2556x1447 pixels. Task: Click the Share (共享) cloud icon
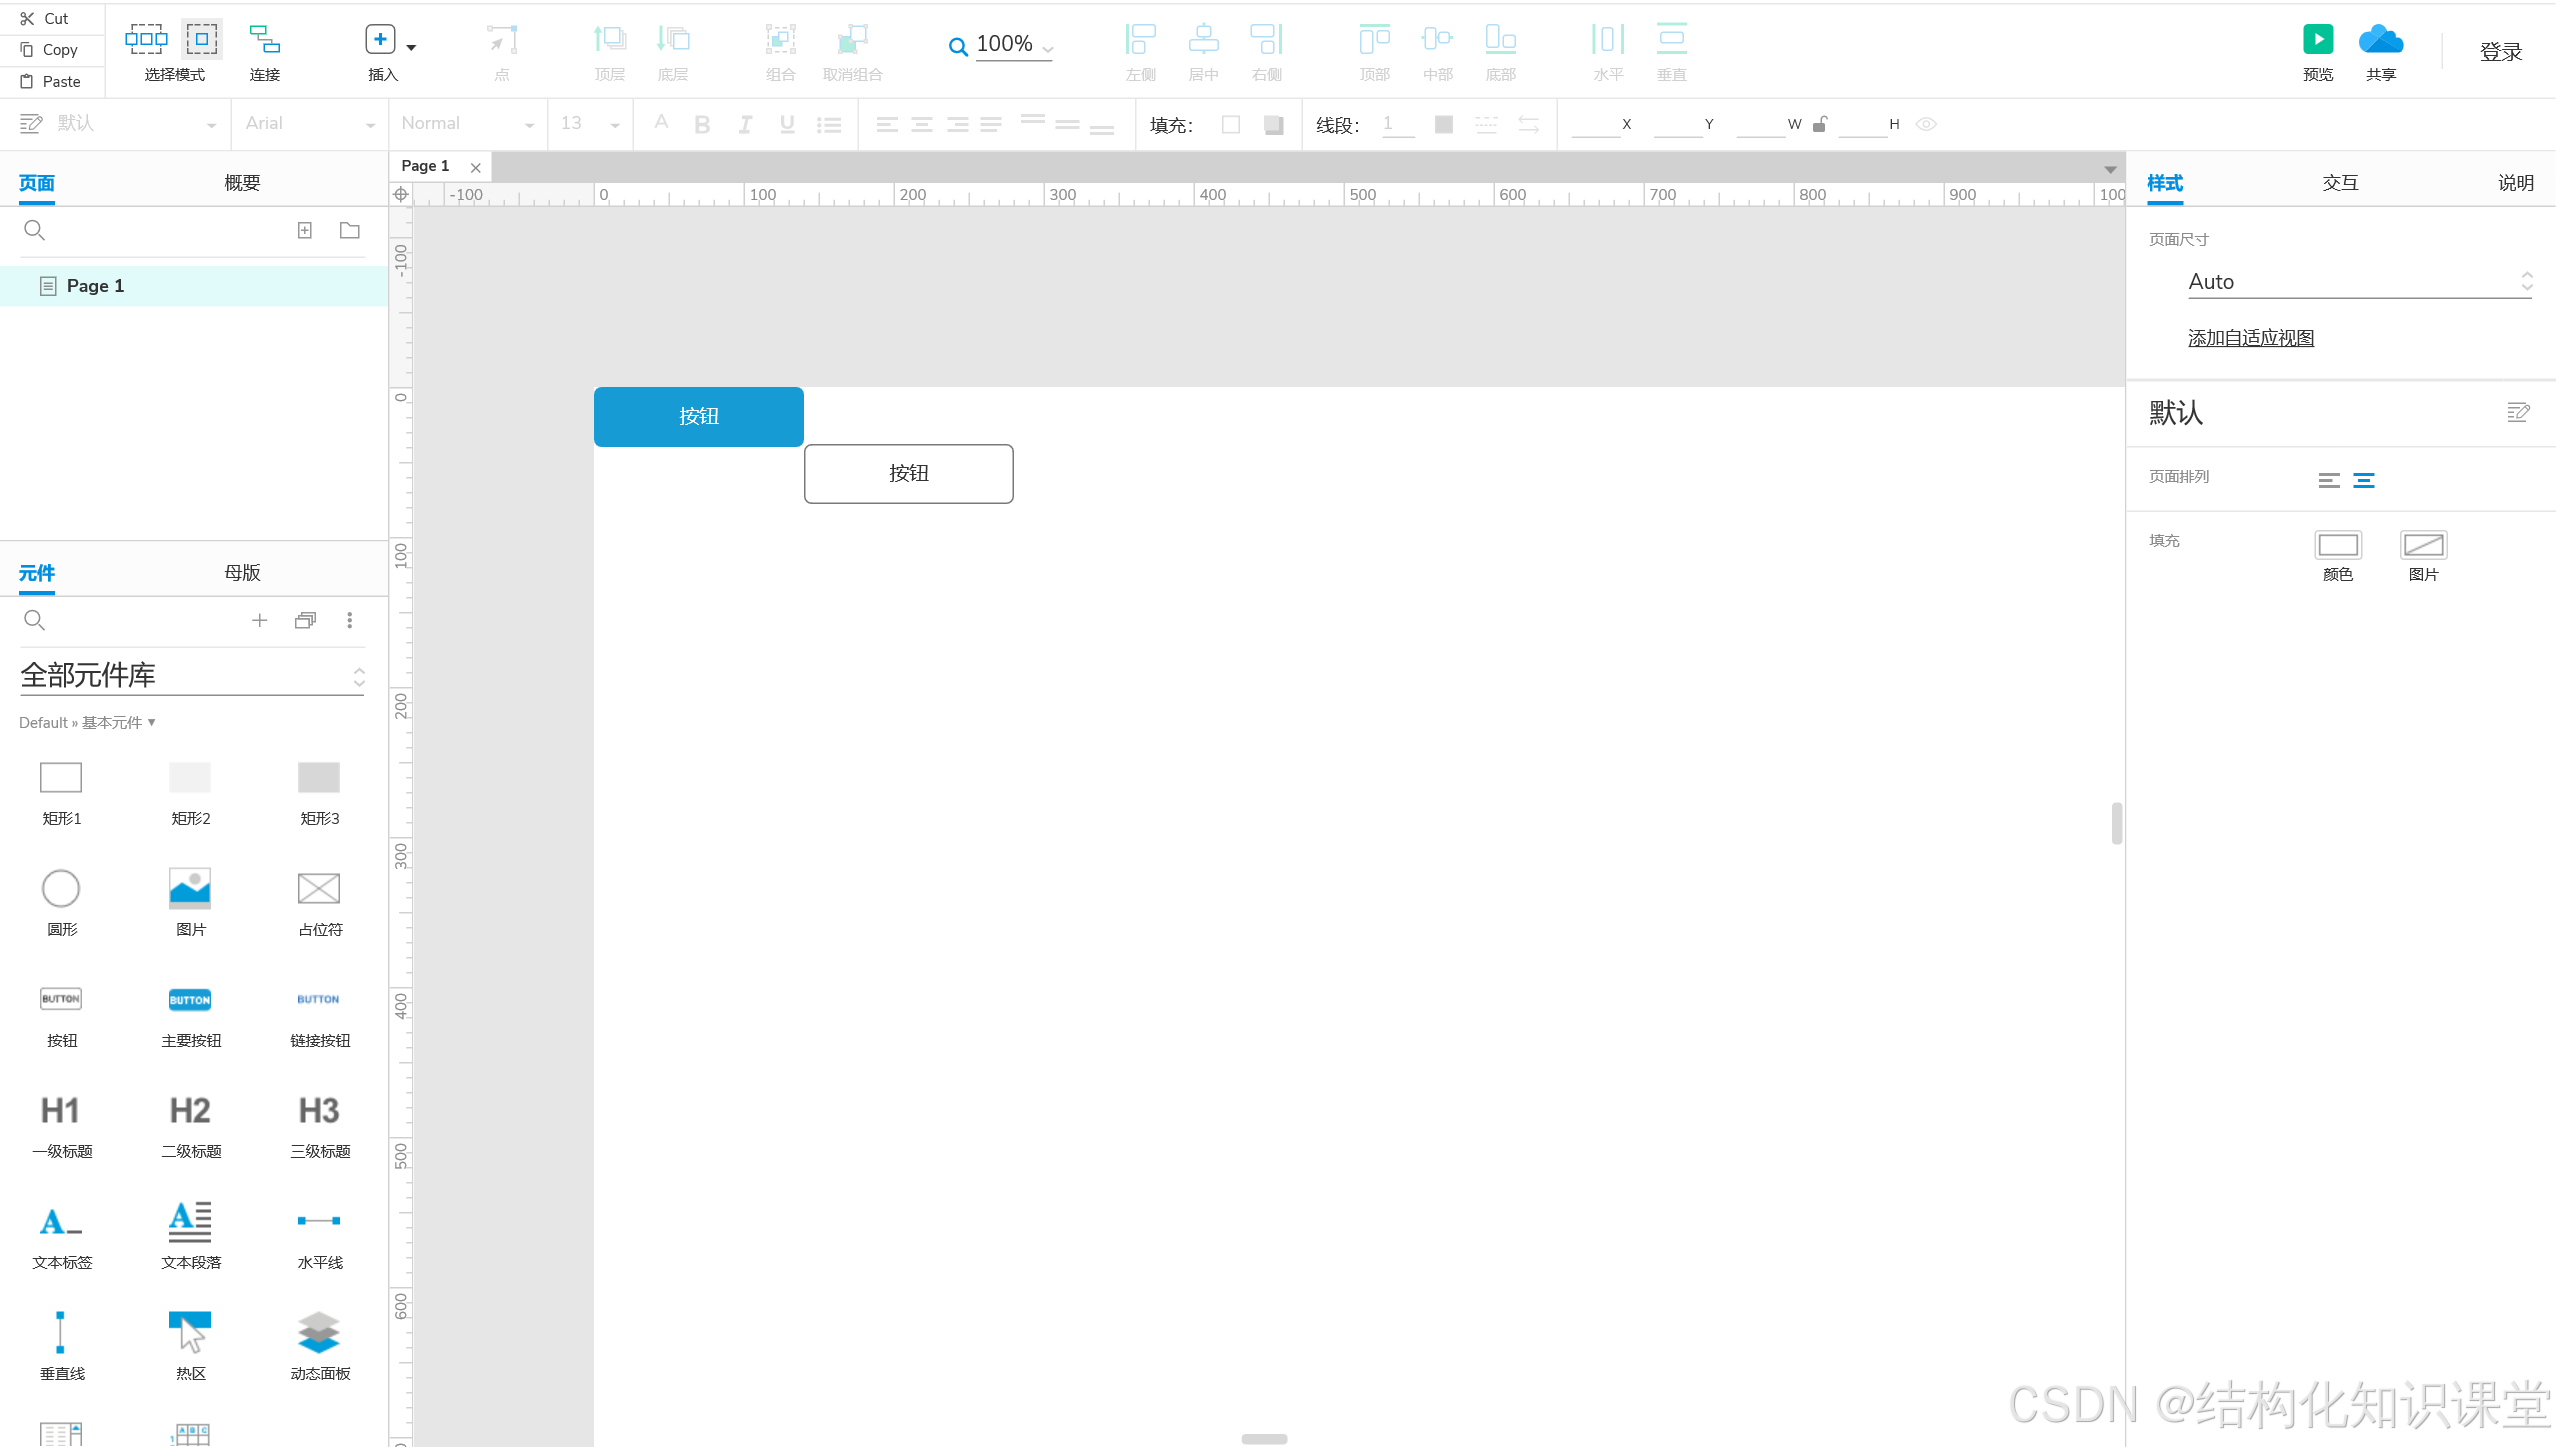(x=2380, y=40)
